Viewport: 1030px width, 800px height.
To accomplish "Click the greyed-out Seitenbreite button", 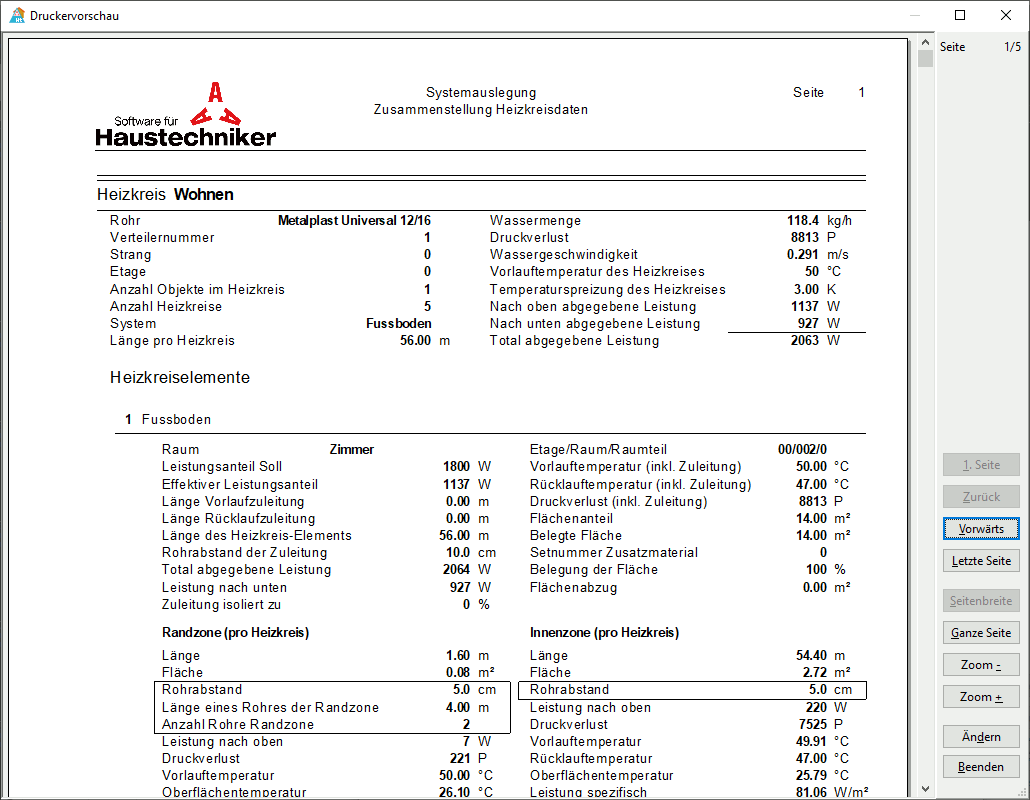I will click(x=981, y=601).
